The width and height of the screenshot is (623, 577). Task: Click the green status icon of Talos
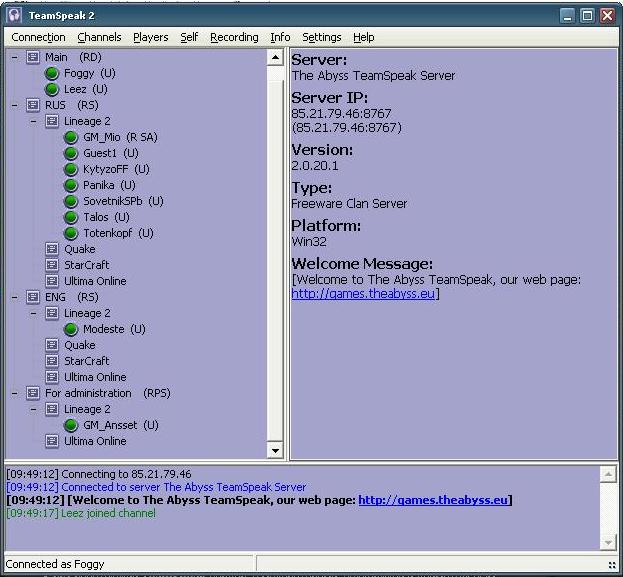71,217
